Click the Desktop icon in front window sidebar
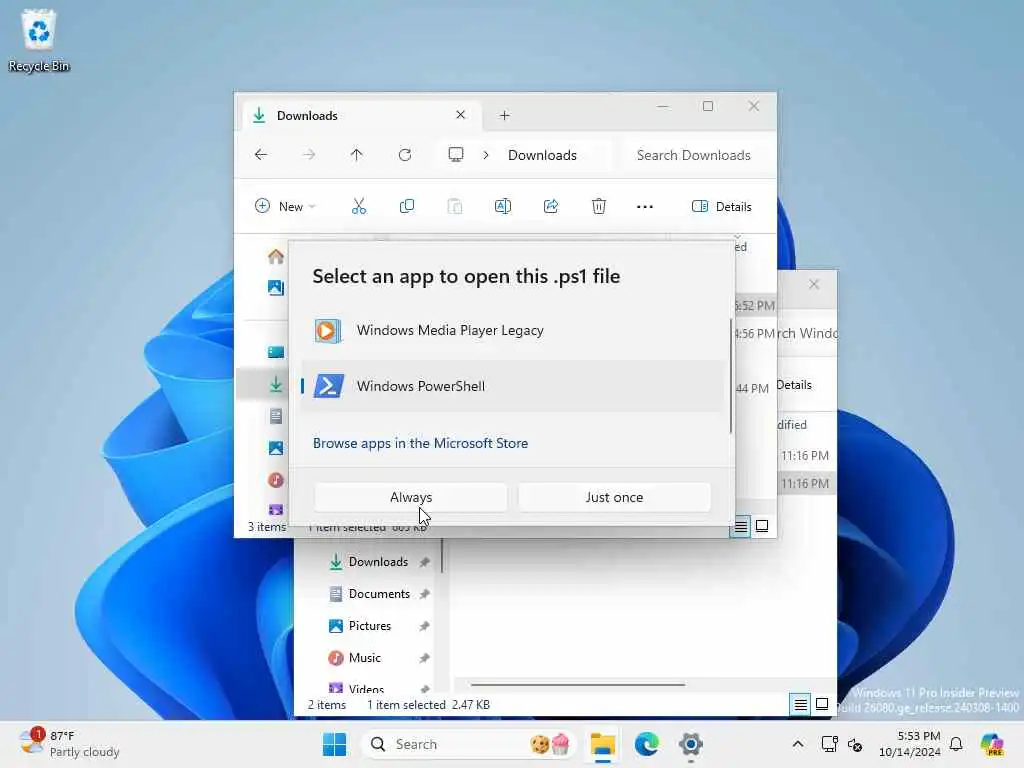The height and width of the screenshot is (768, 1024). (x=276, y=352)
